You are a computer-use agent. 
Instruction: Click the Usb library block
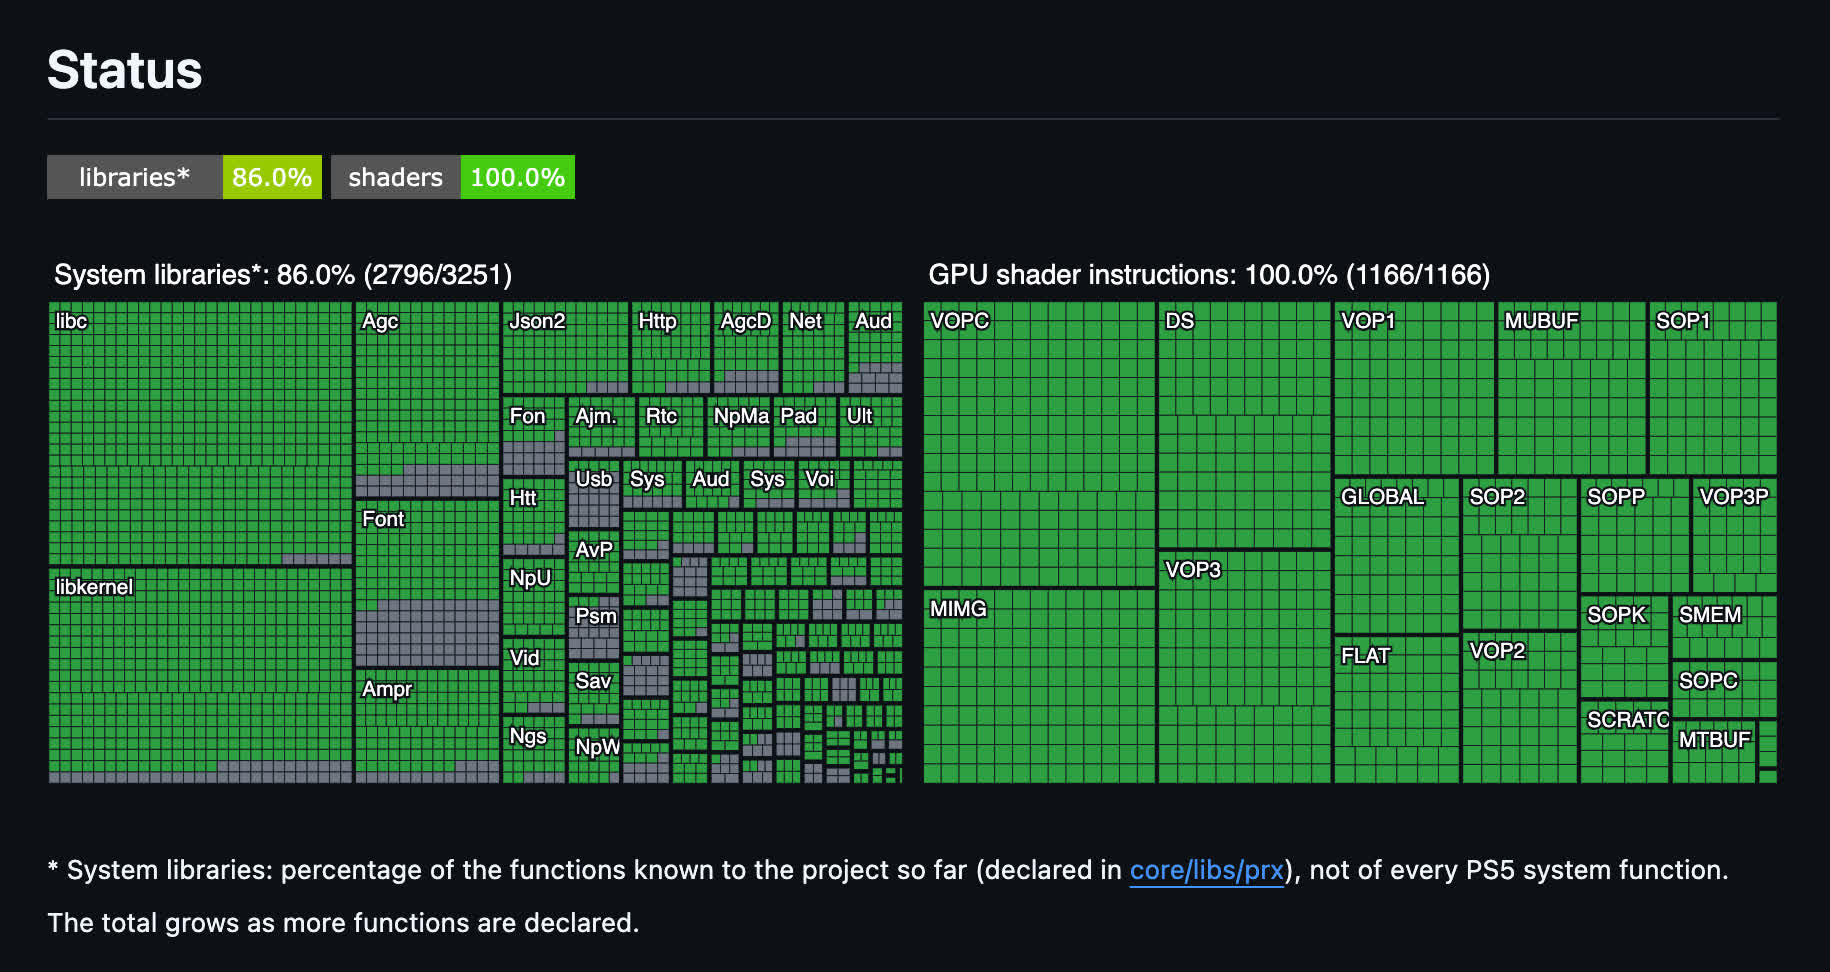click(594, 494)
